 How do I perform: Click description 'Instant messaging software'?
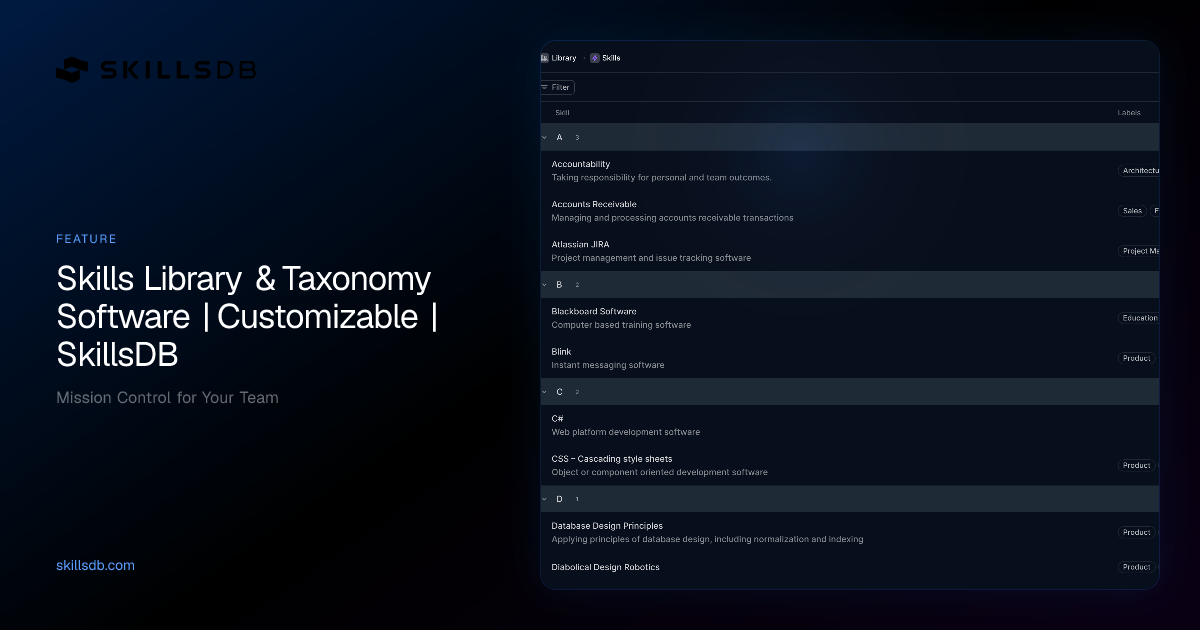pos(608,365)
